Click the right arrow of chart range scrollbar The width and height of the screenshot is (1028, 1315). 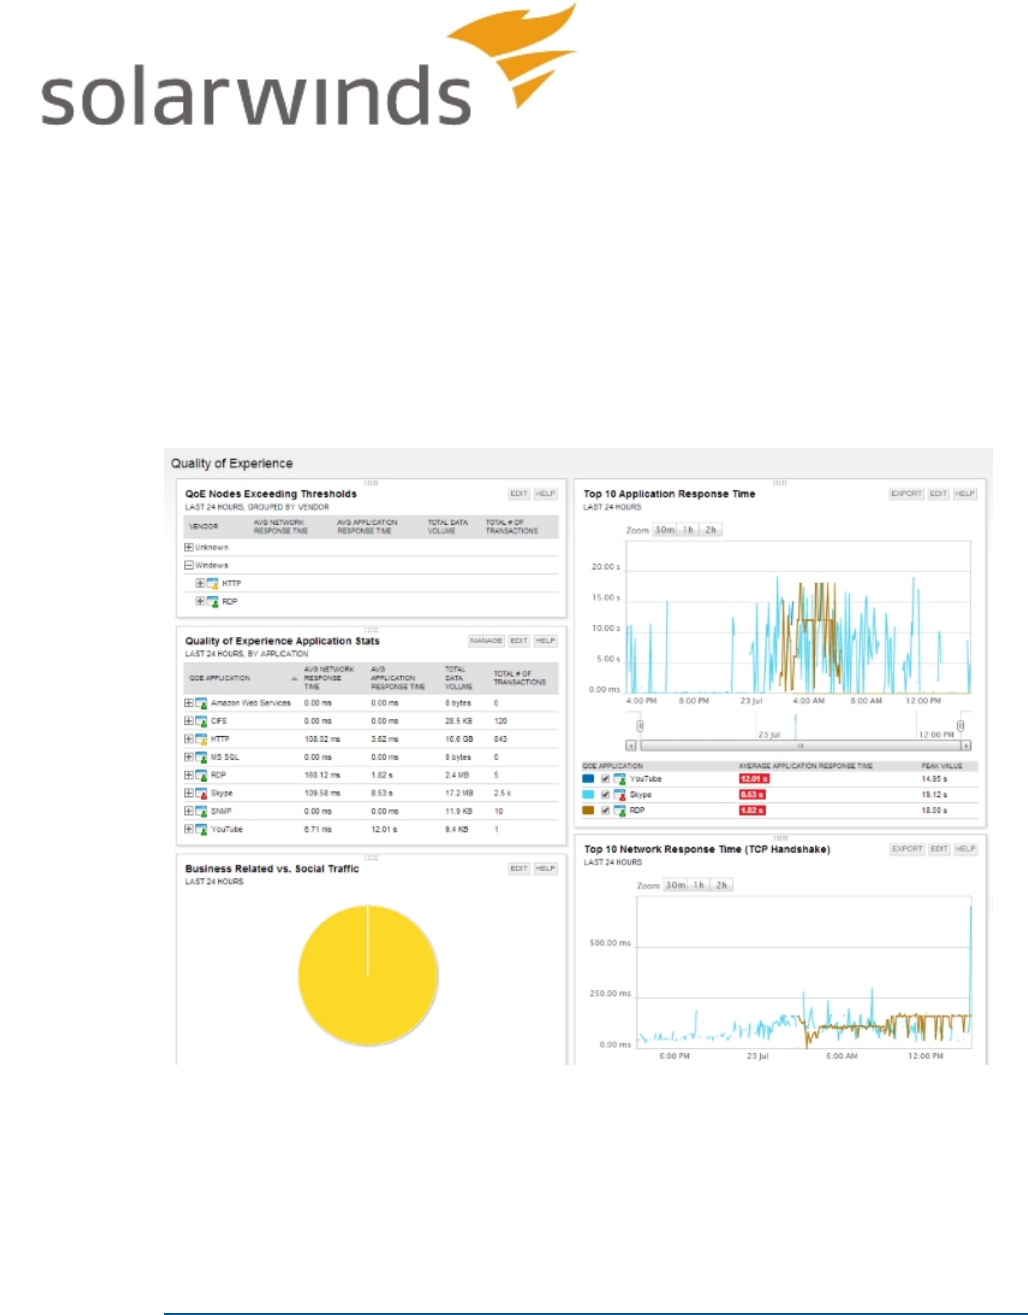966,746
